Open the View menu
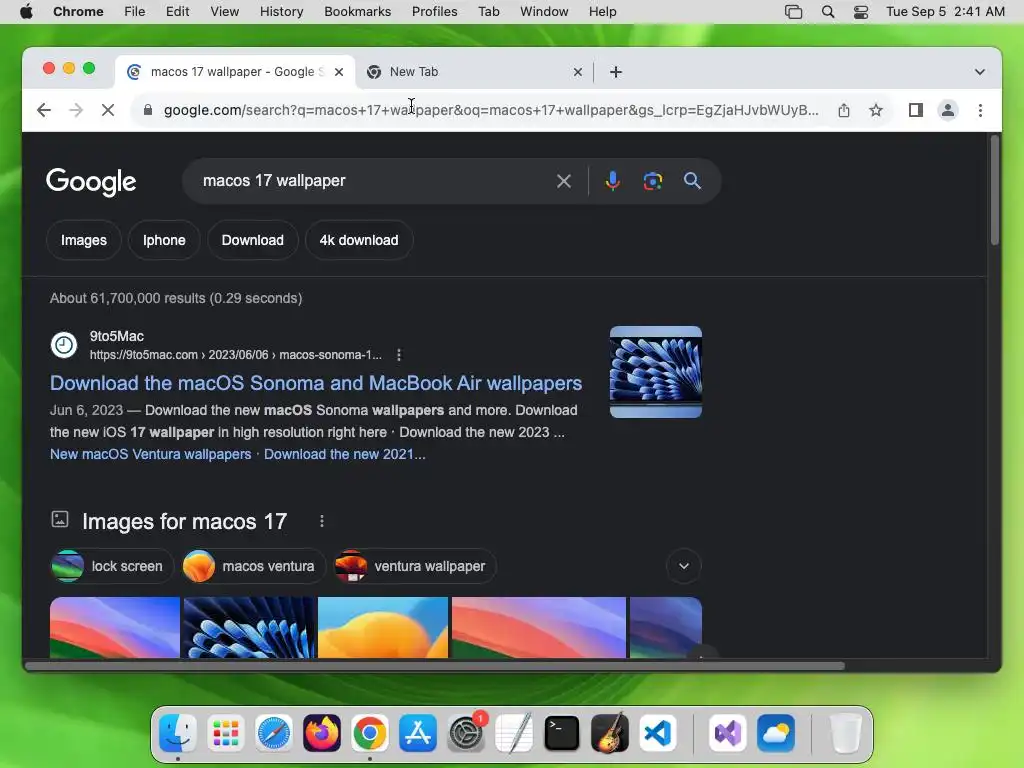The image size is (1024, 768). point(225,12)
